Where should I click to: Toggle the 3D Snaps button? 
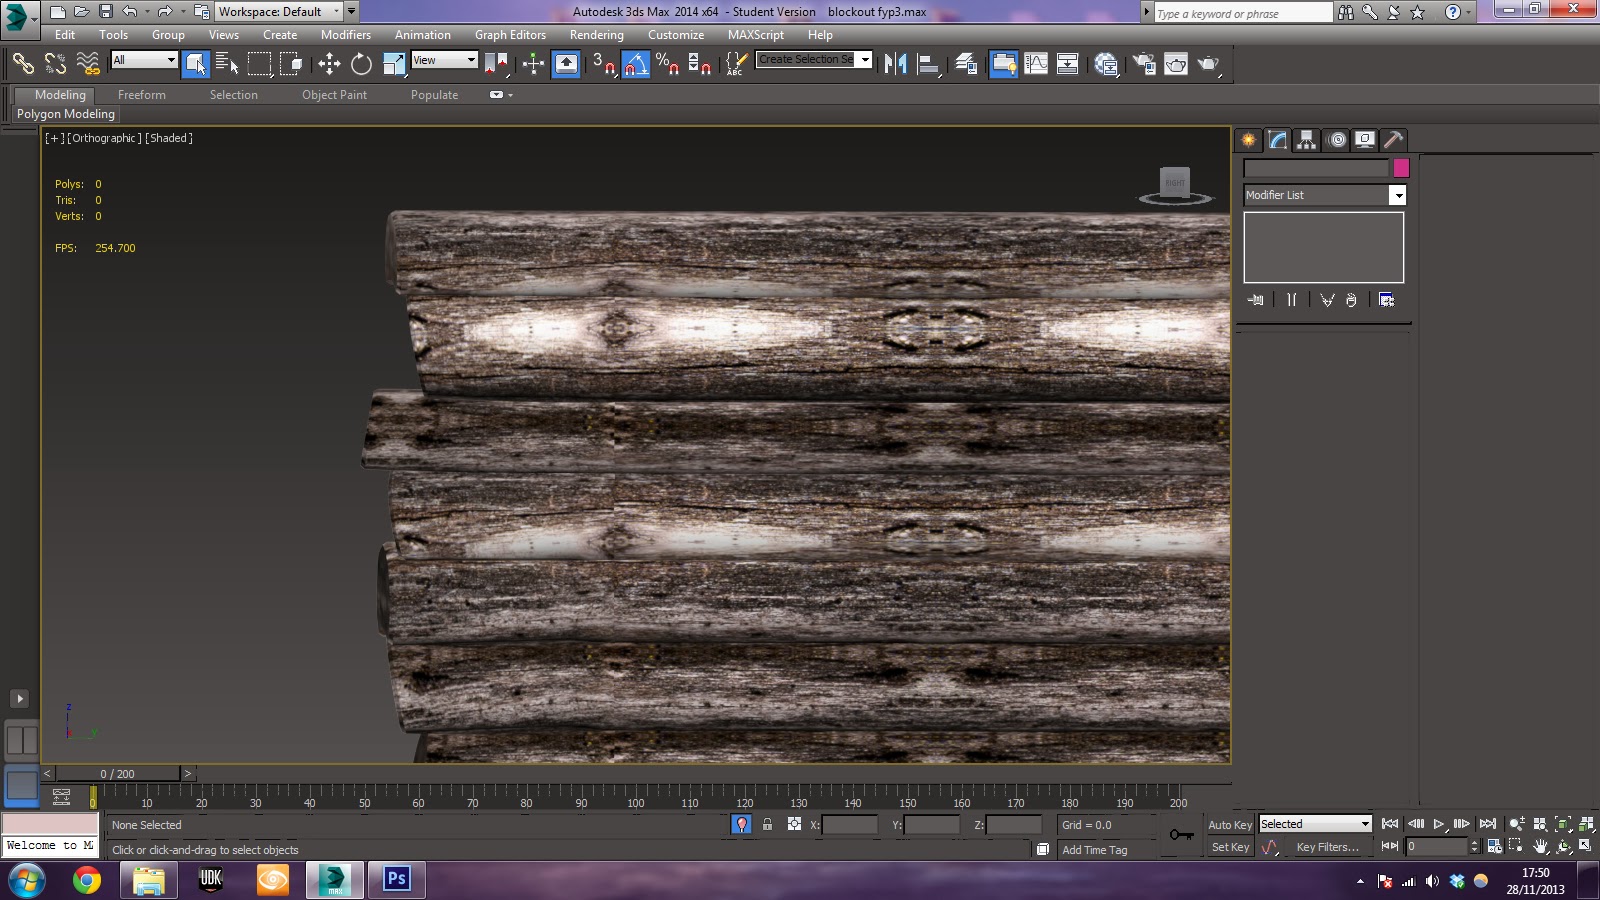coord(603,64)
